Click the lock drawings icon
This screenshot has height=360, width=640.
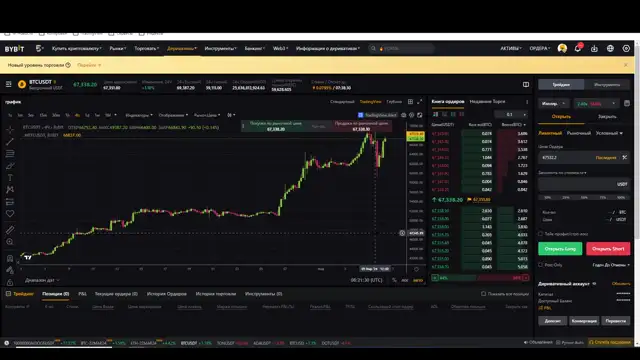point(10,282)
